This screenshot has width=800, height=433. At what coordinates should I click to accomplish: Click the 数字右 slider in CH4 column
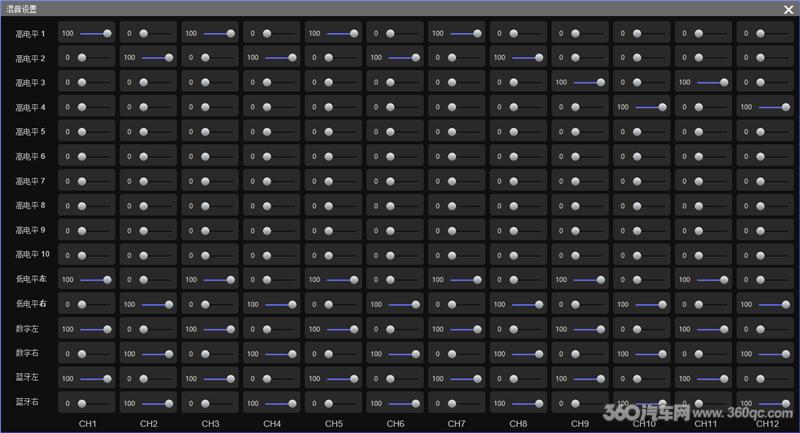pos(281,354)
